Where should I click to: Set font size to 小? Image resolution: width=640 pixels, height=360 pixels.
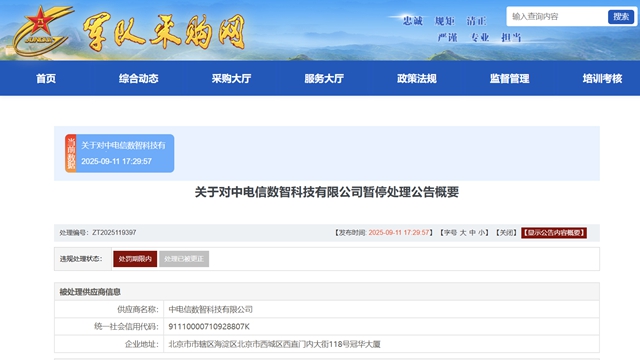[482, 233]
